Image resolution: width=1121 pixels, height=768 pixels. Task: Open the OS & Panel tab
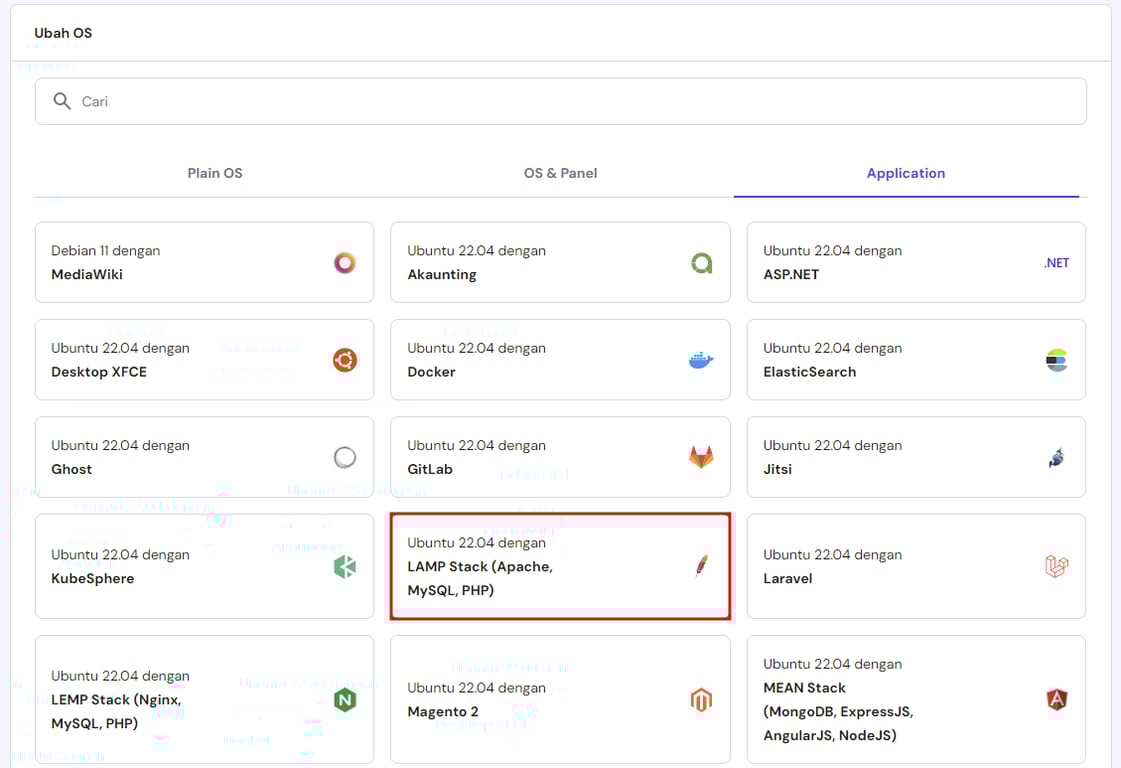tap(560, 173)
